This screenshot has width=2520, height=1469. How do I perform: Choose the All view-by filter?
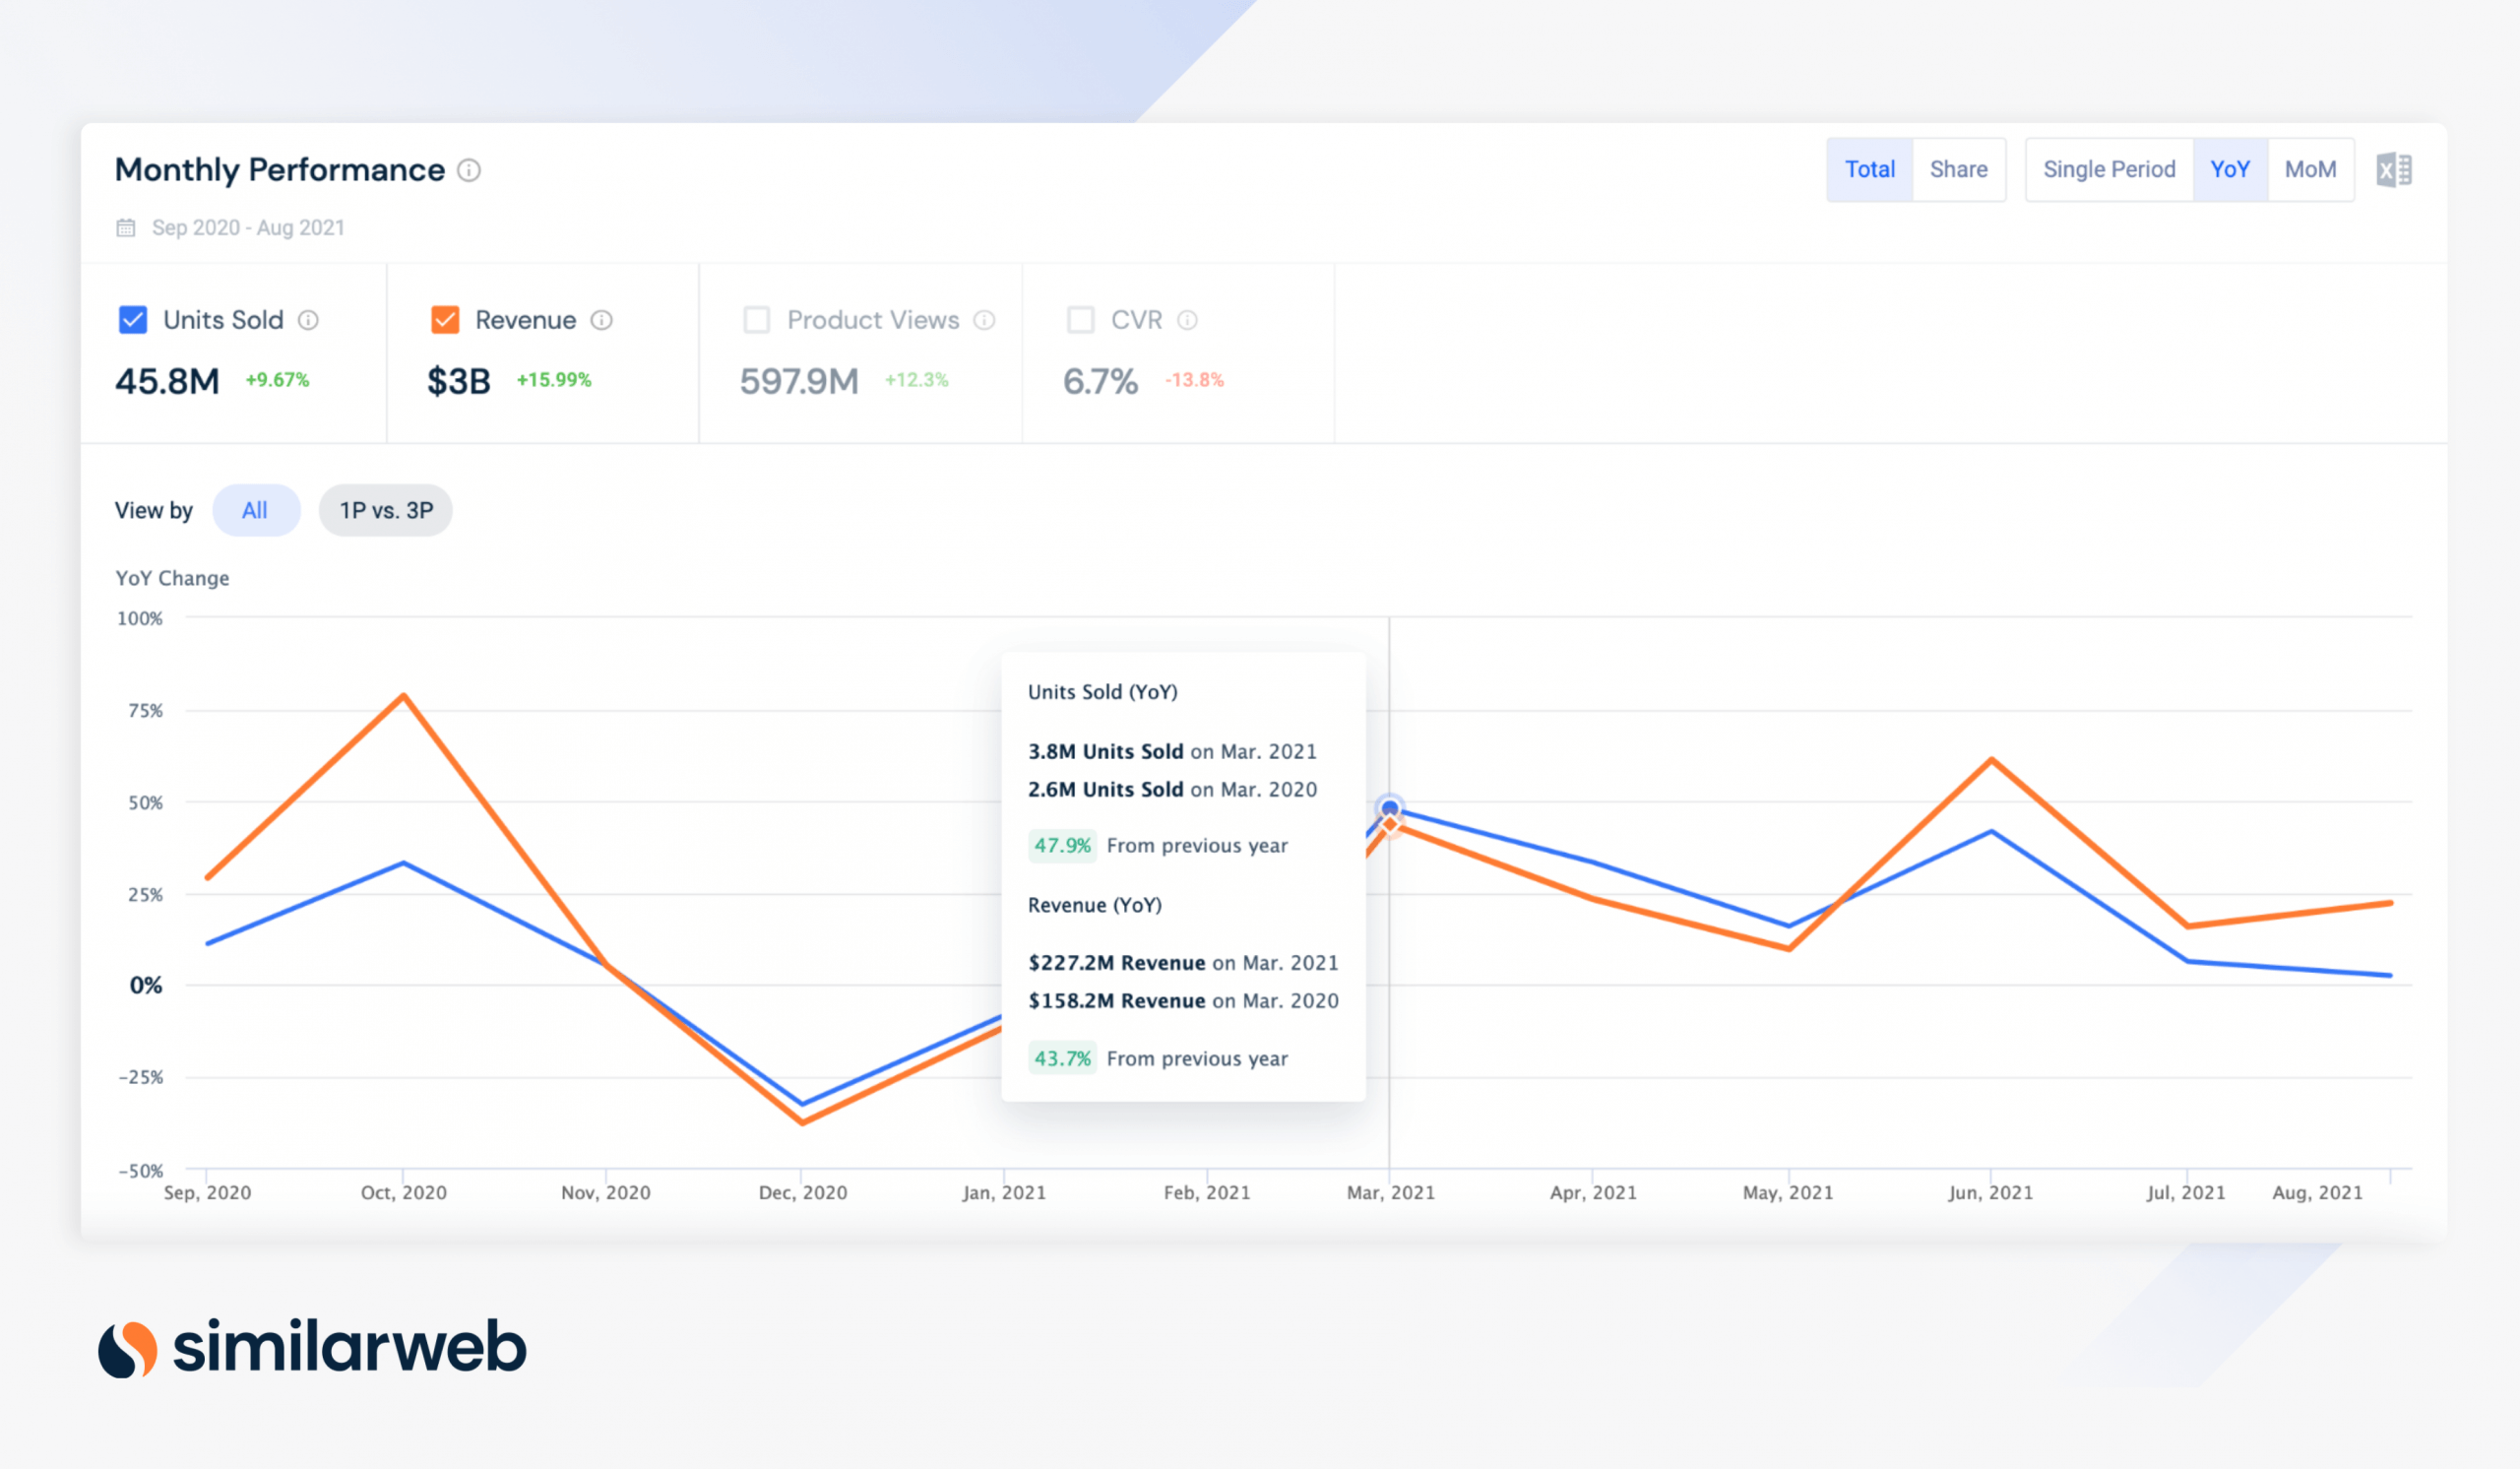coord(256,510)
